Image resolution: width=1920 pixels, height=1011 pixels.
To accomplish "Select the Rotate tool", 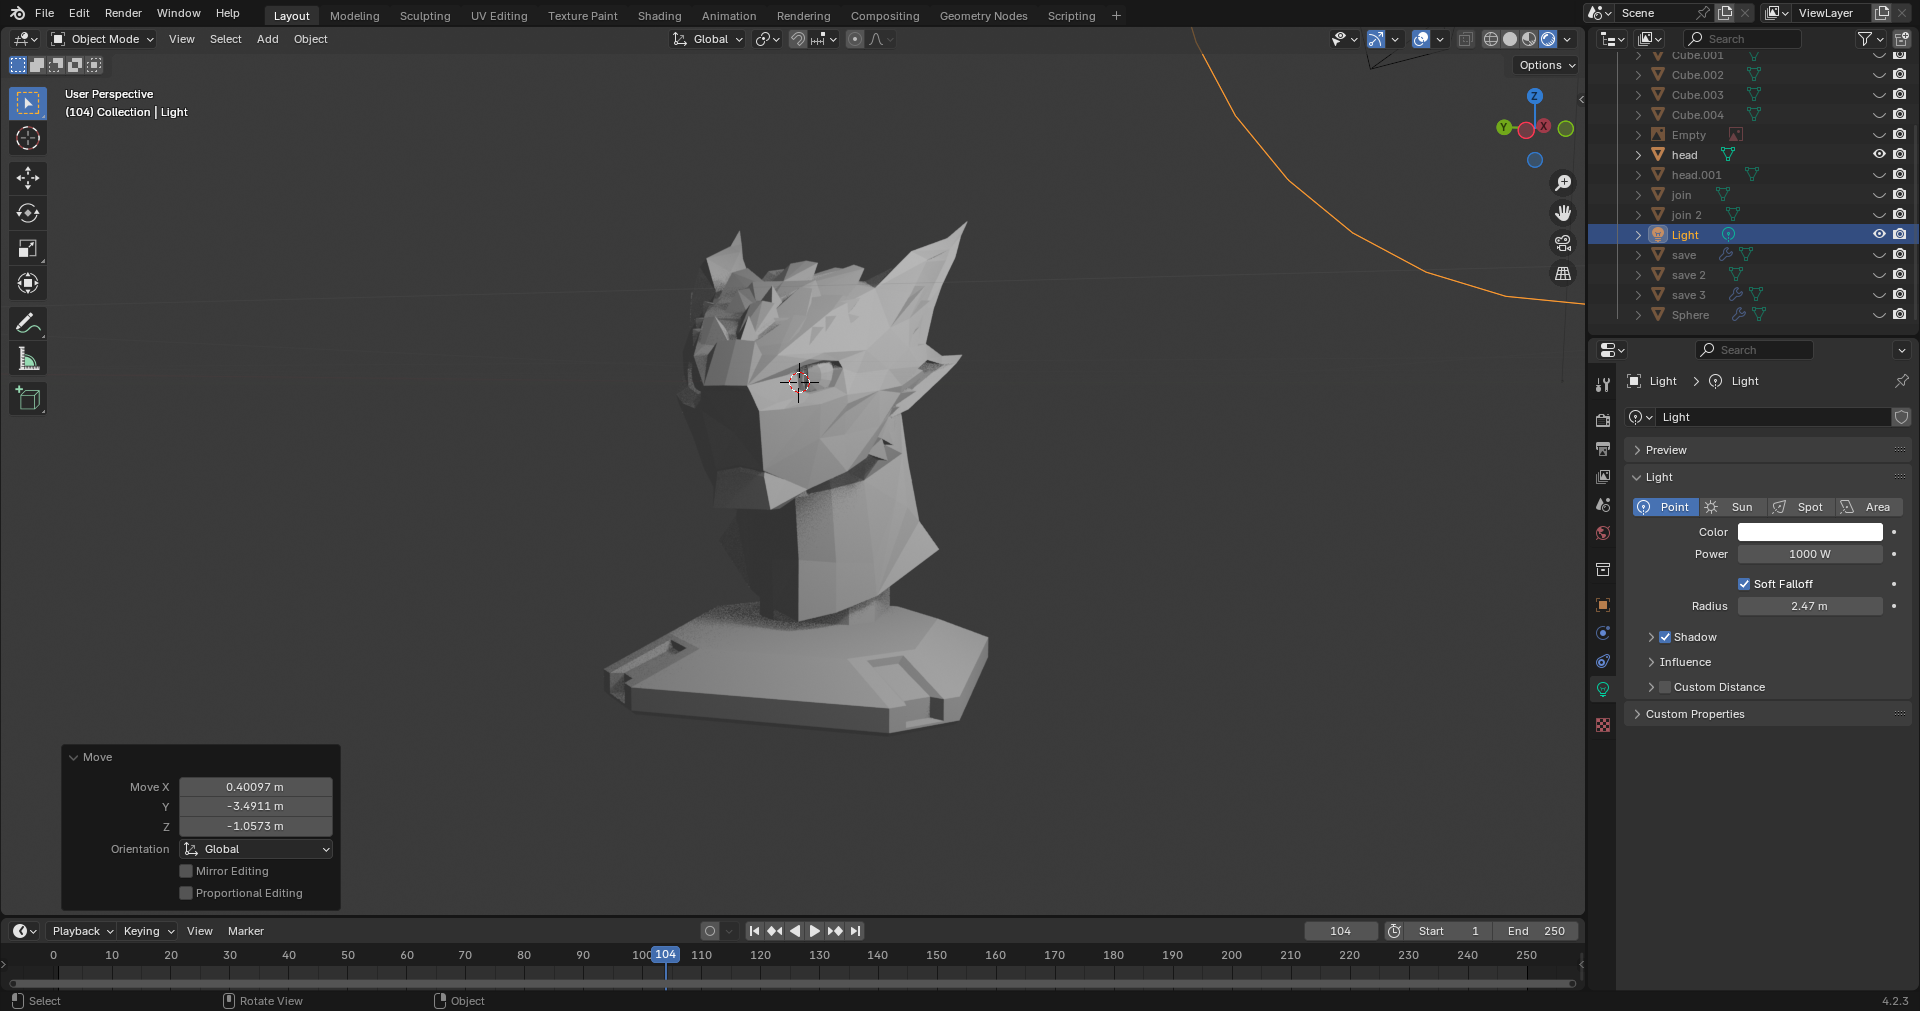I will pyautogui.click(x=28, y=213).
